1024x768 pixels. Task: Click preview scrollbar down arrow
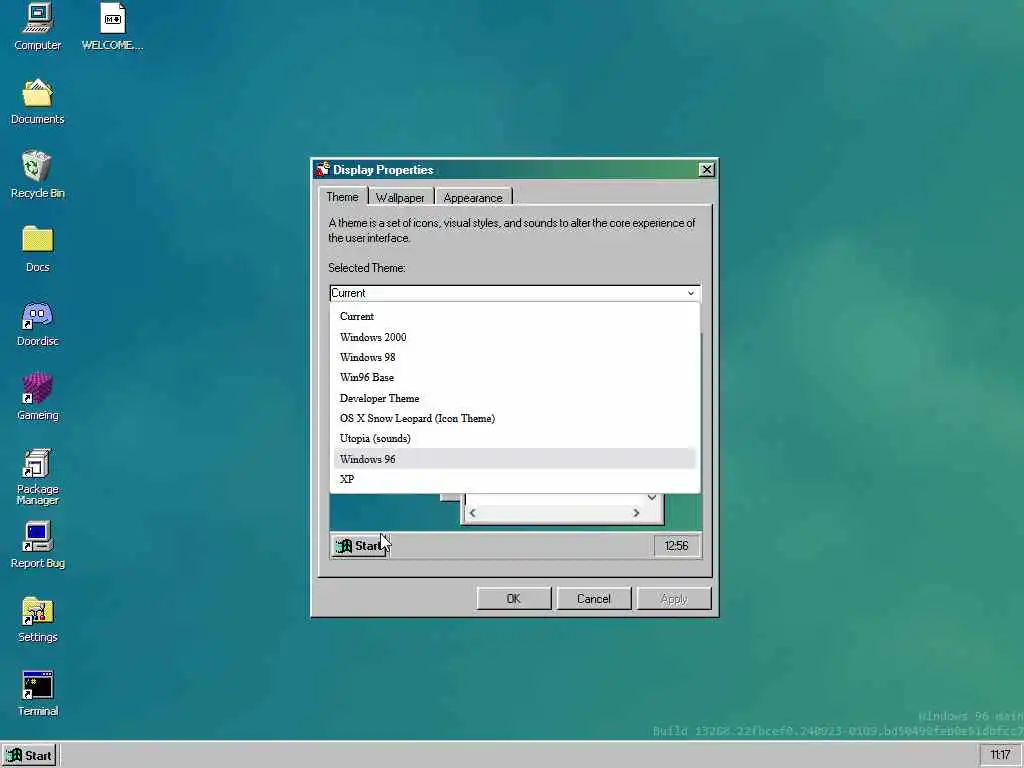652,498
